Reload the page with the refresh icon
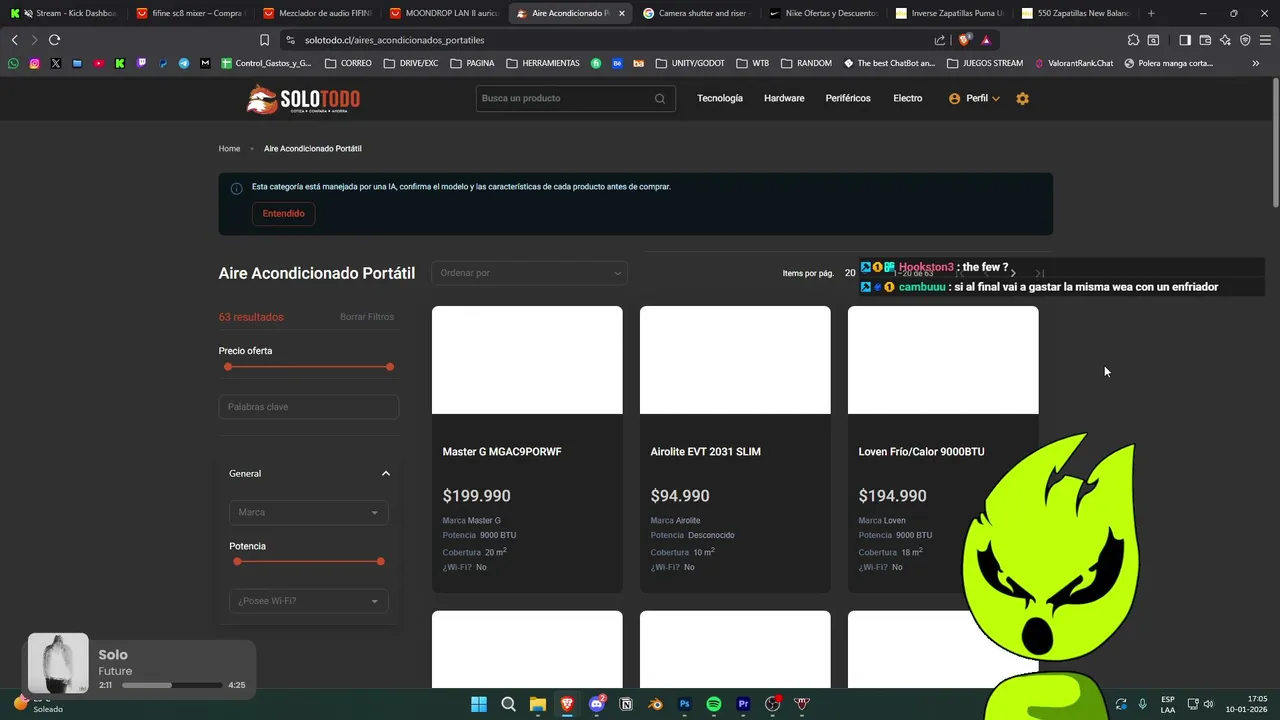 pos(54,40)
